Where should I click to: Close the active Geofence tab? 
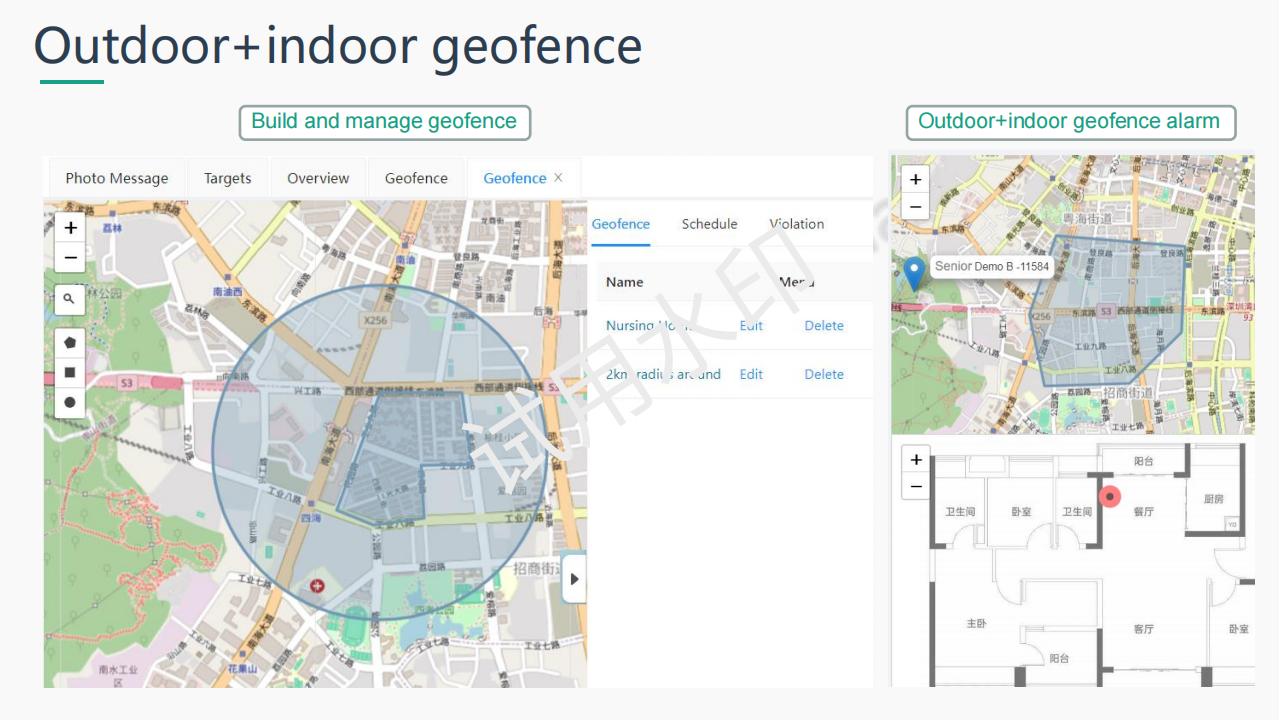pos(559,178)
